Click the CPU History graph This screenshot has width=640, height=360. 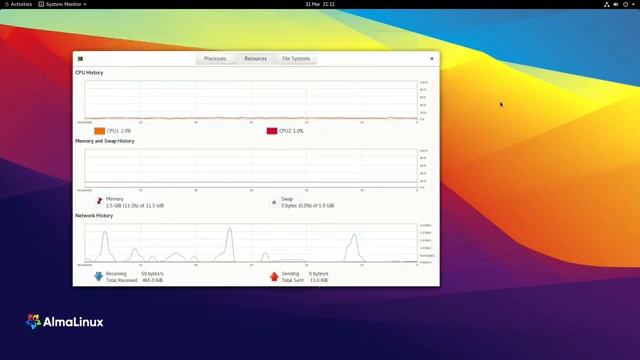(251, 100)
